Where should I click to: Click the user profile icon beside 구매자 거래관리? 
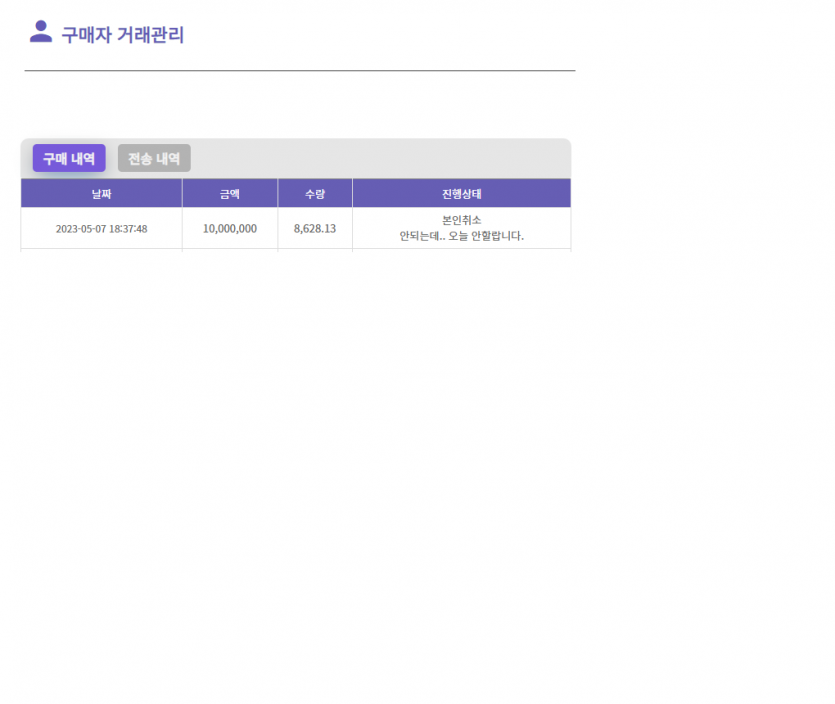click(41, 31)
